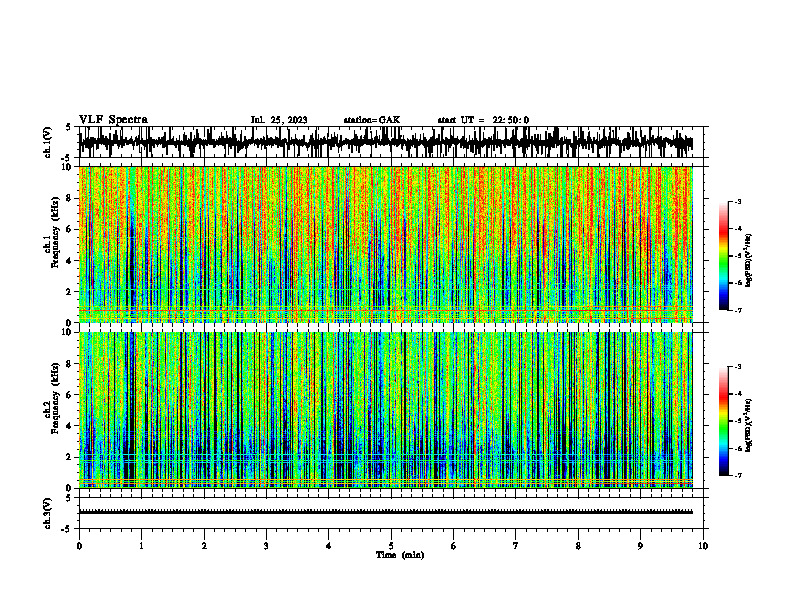The image size is (792, 612).
Task: Click the time axis tick label 4
Action: pos(329,546)
